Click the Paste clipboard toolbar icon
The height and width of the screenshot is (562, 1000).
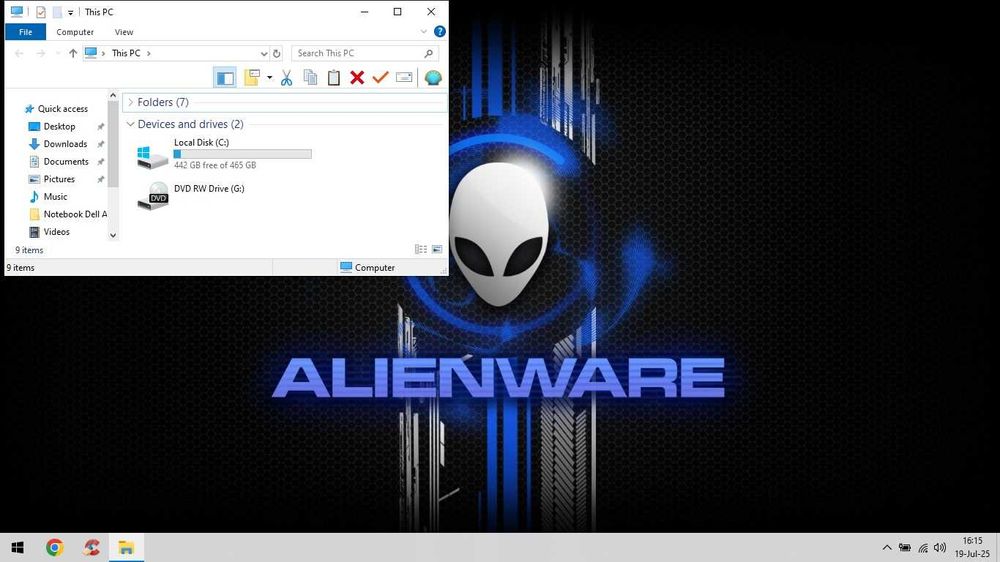pyautogui.click(x=334, y=78)
